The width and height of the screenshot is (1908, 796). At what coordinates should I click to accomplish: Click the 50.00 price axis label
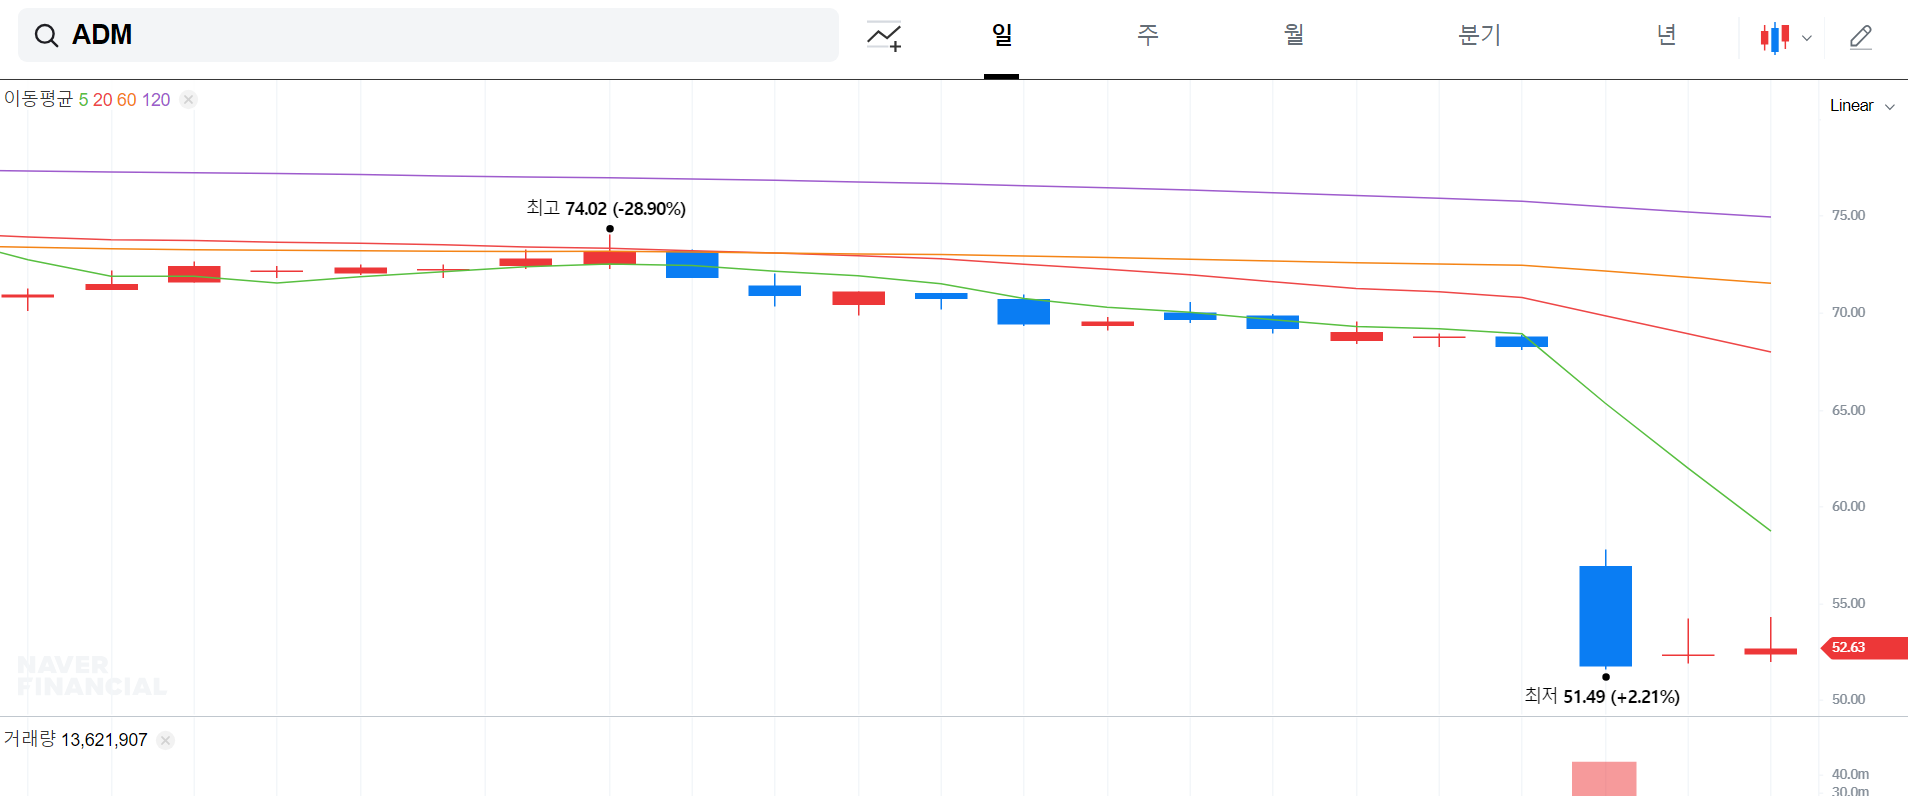tap(1848, 699)
